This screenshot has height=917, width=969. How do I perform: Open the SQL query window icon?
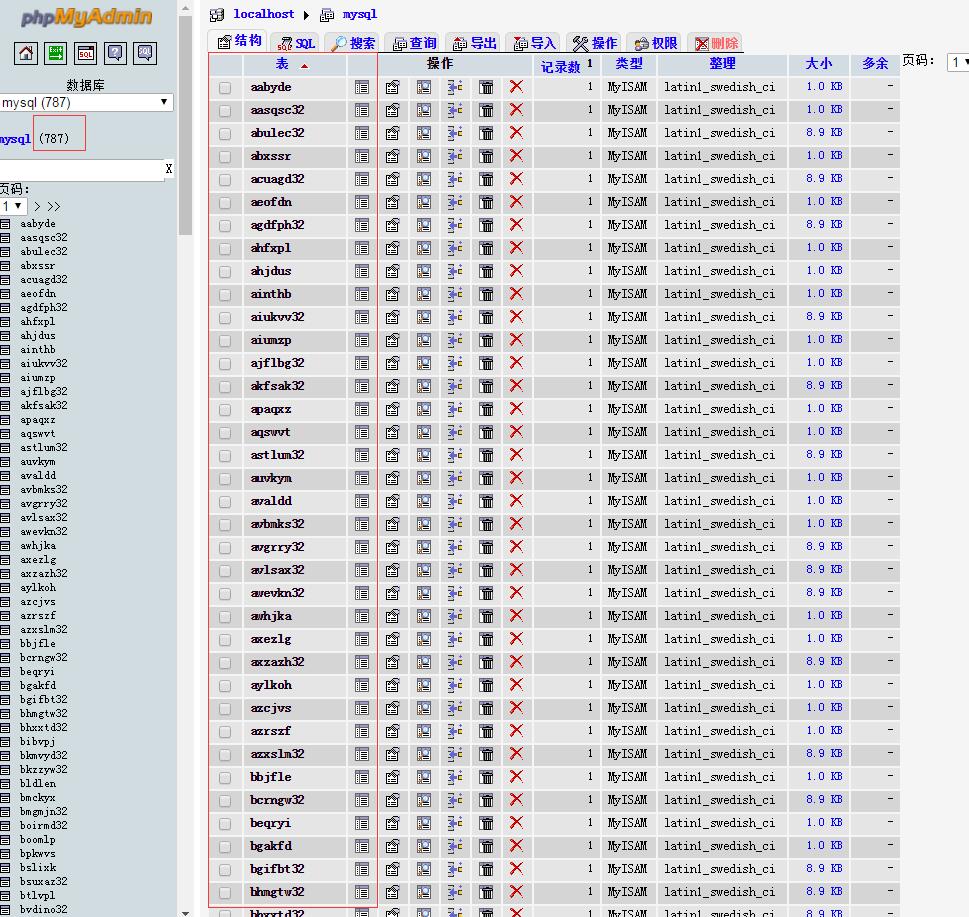click(x=85, y=53)
